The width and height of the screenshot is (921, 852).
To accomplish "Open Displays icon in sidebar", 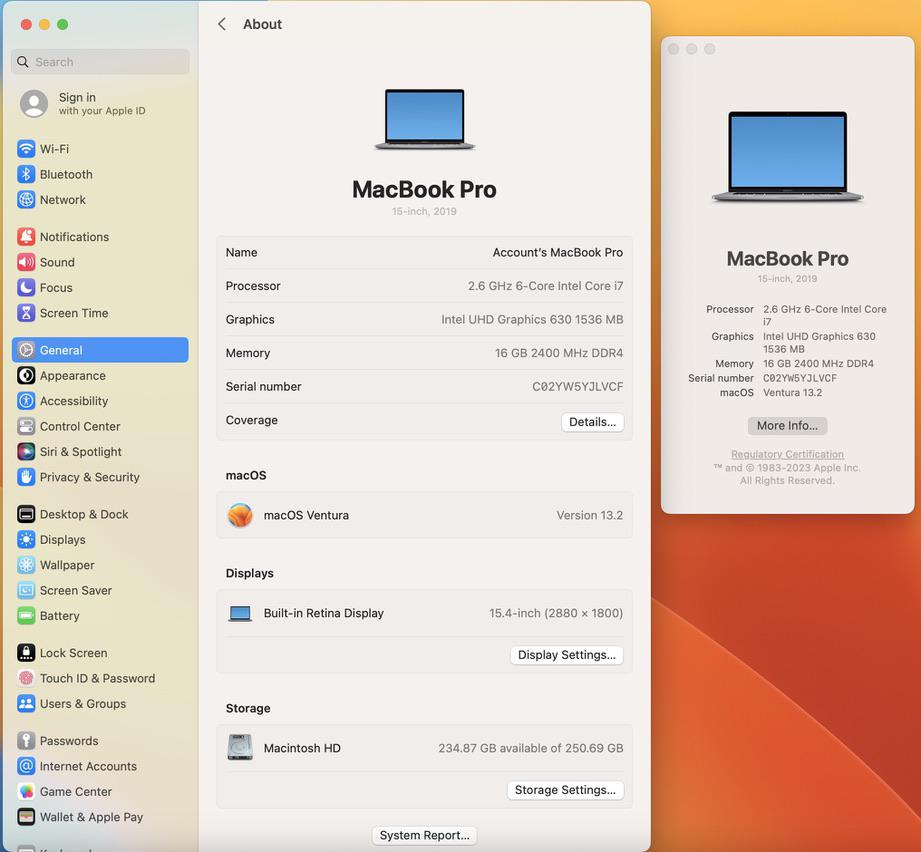I will [26, 540].
